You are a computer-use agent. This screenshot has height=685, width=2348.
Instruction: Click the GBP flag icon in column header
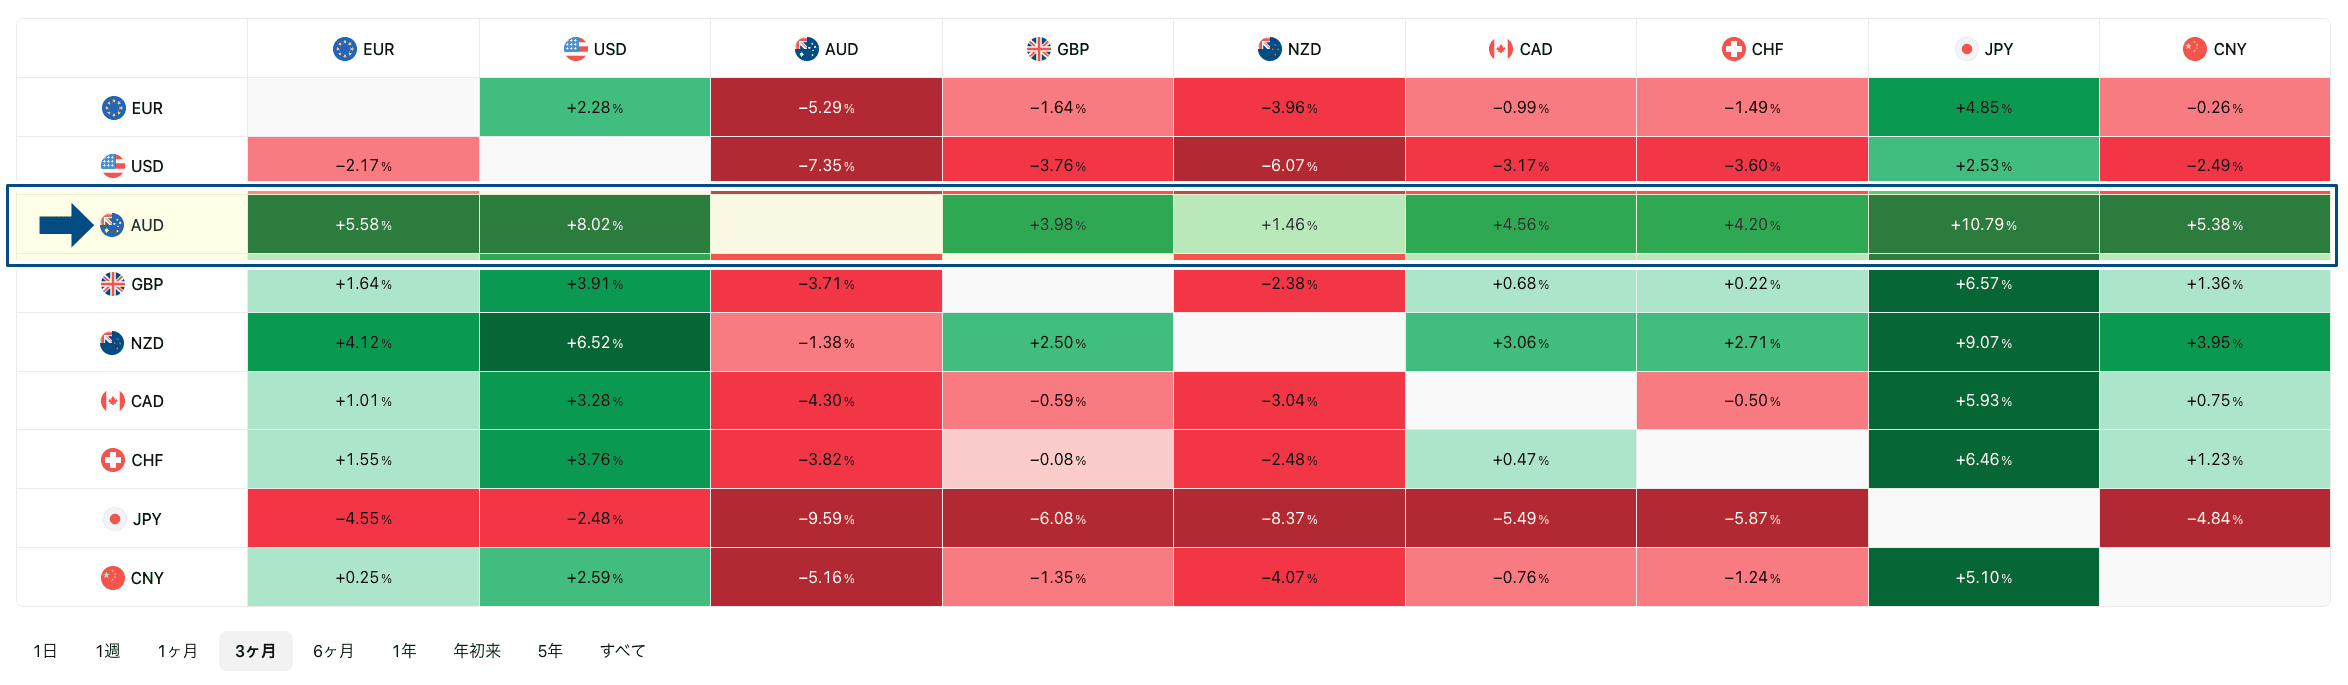point(1039,49)
